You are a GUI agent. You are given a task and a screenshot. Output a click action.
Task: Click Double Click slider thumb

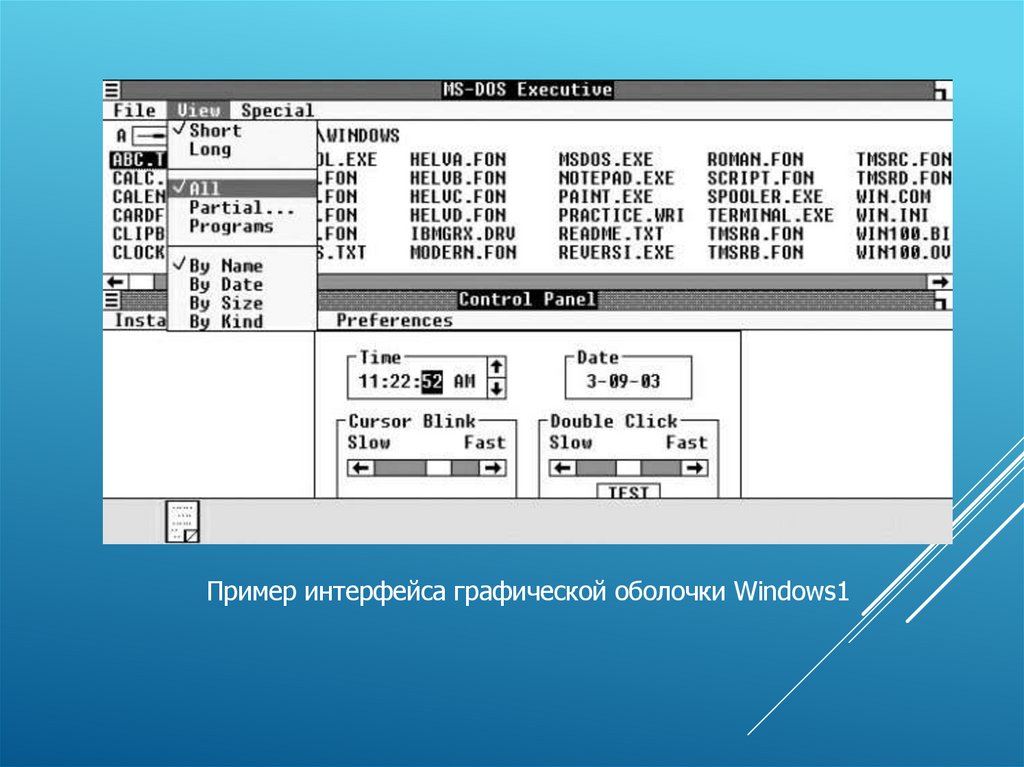628,468
